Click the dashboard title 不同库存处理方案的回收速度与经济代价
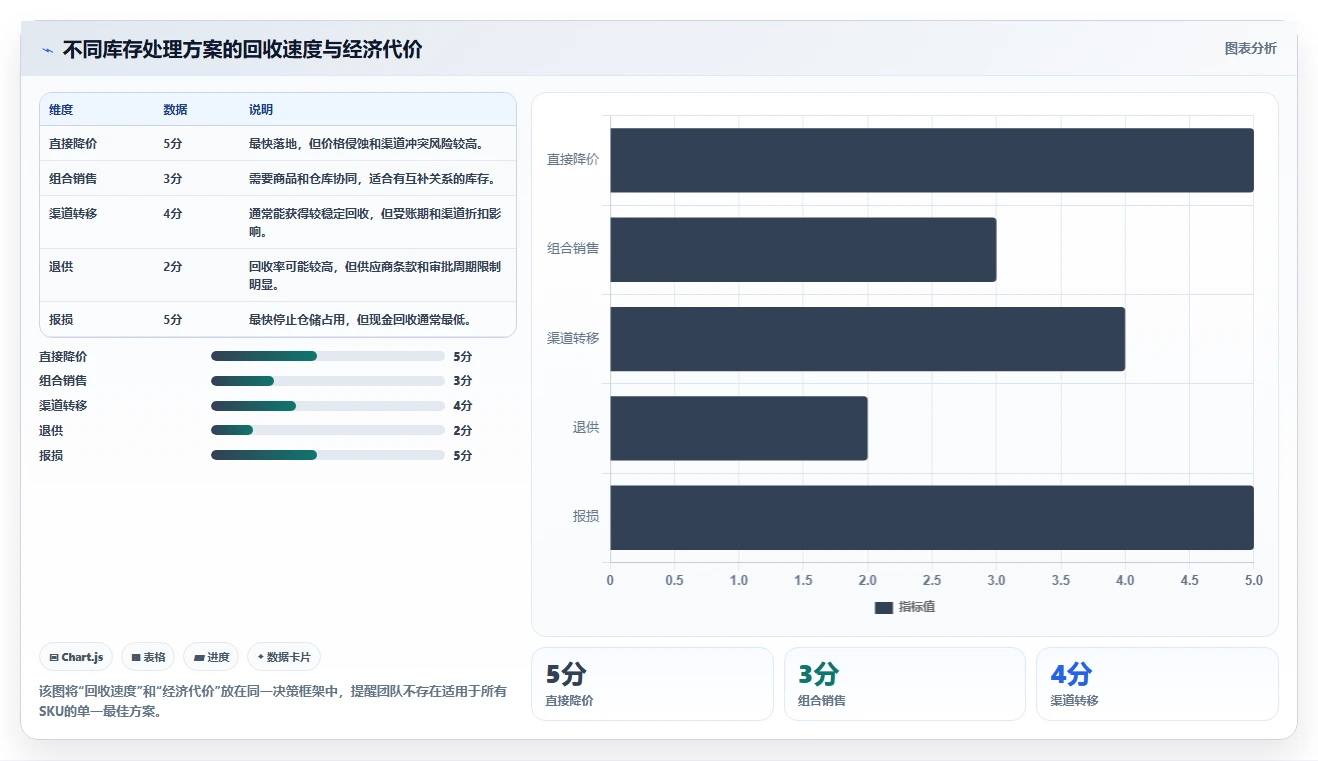Image resolution: width=1318 pixels, height=761 pixels. point(242,50)
